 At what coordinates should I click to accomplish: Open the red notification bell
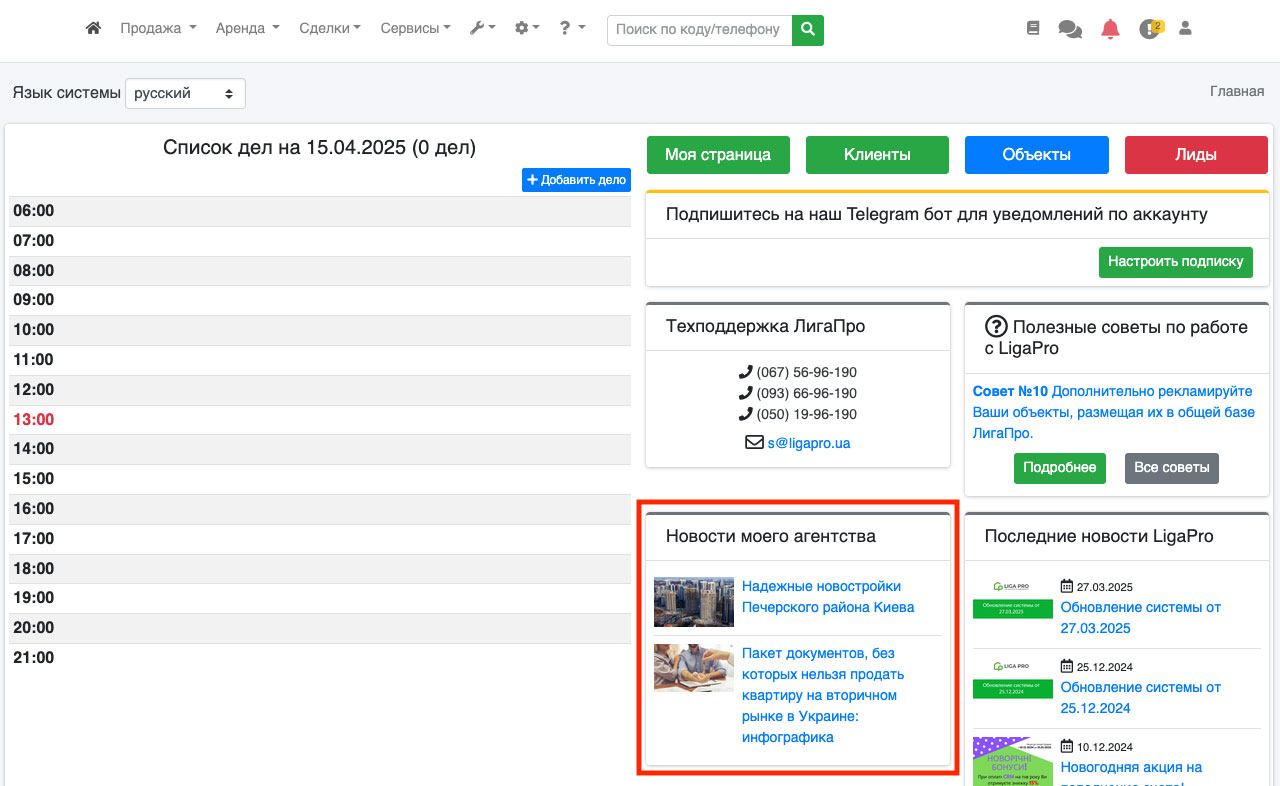1110,29
